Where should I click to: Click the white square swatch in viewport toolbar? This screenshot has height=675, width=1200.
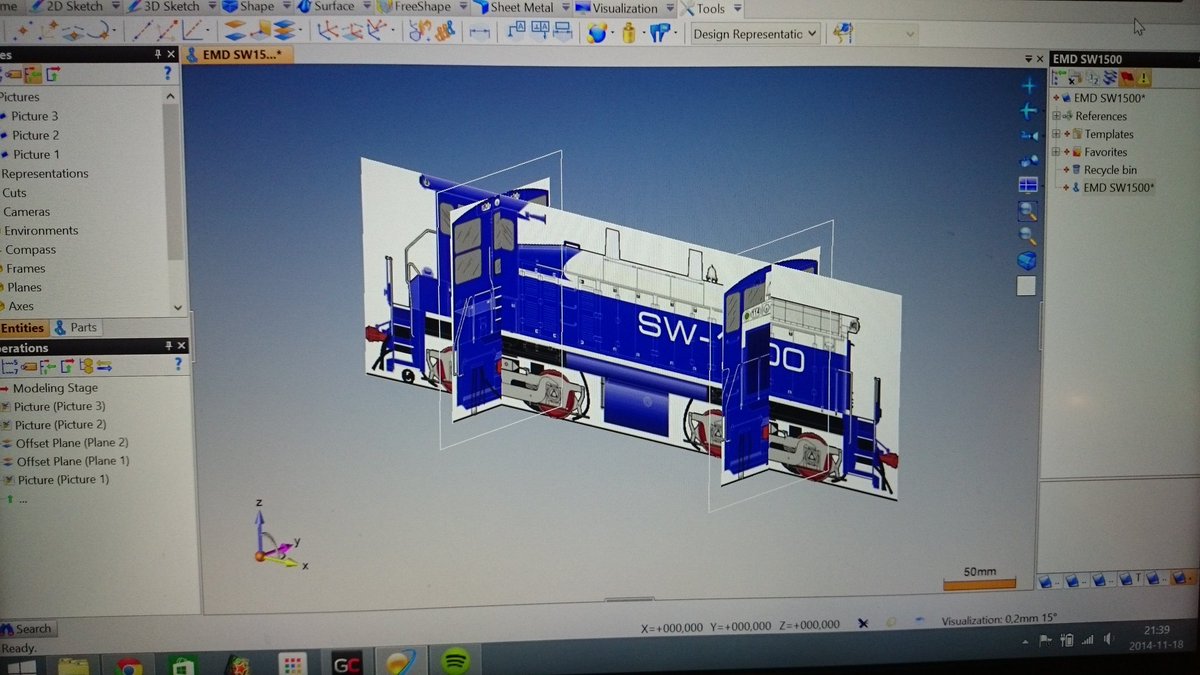pos(1026,286)
